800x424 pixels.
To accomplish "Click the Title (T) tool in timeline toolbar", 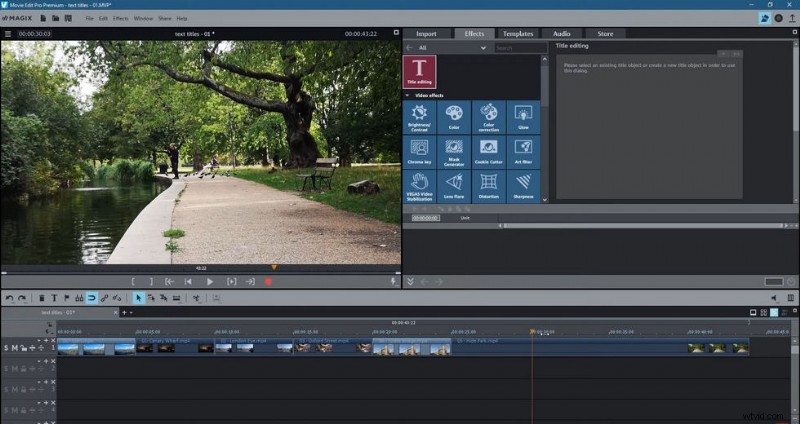I will (x=54, y=298).
